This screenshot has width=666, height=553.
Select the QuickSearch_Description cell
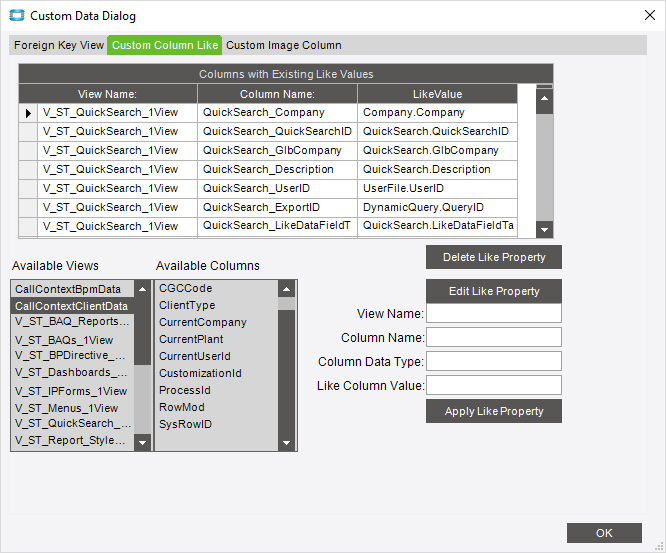pos(277,169)
